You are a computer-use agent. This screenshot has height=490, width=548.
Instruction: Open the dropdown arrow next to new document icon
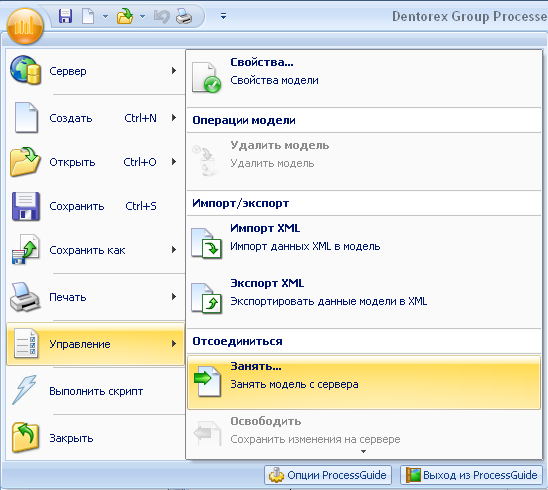[x=105, y=16]
